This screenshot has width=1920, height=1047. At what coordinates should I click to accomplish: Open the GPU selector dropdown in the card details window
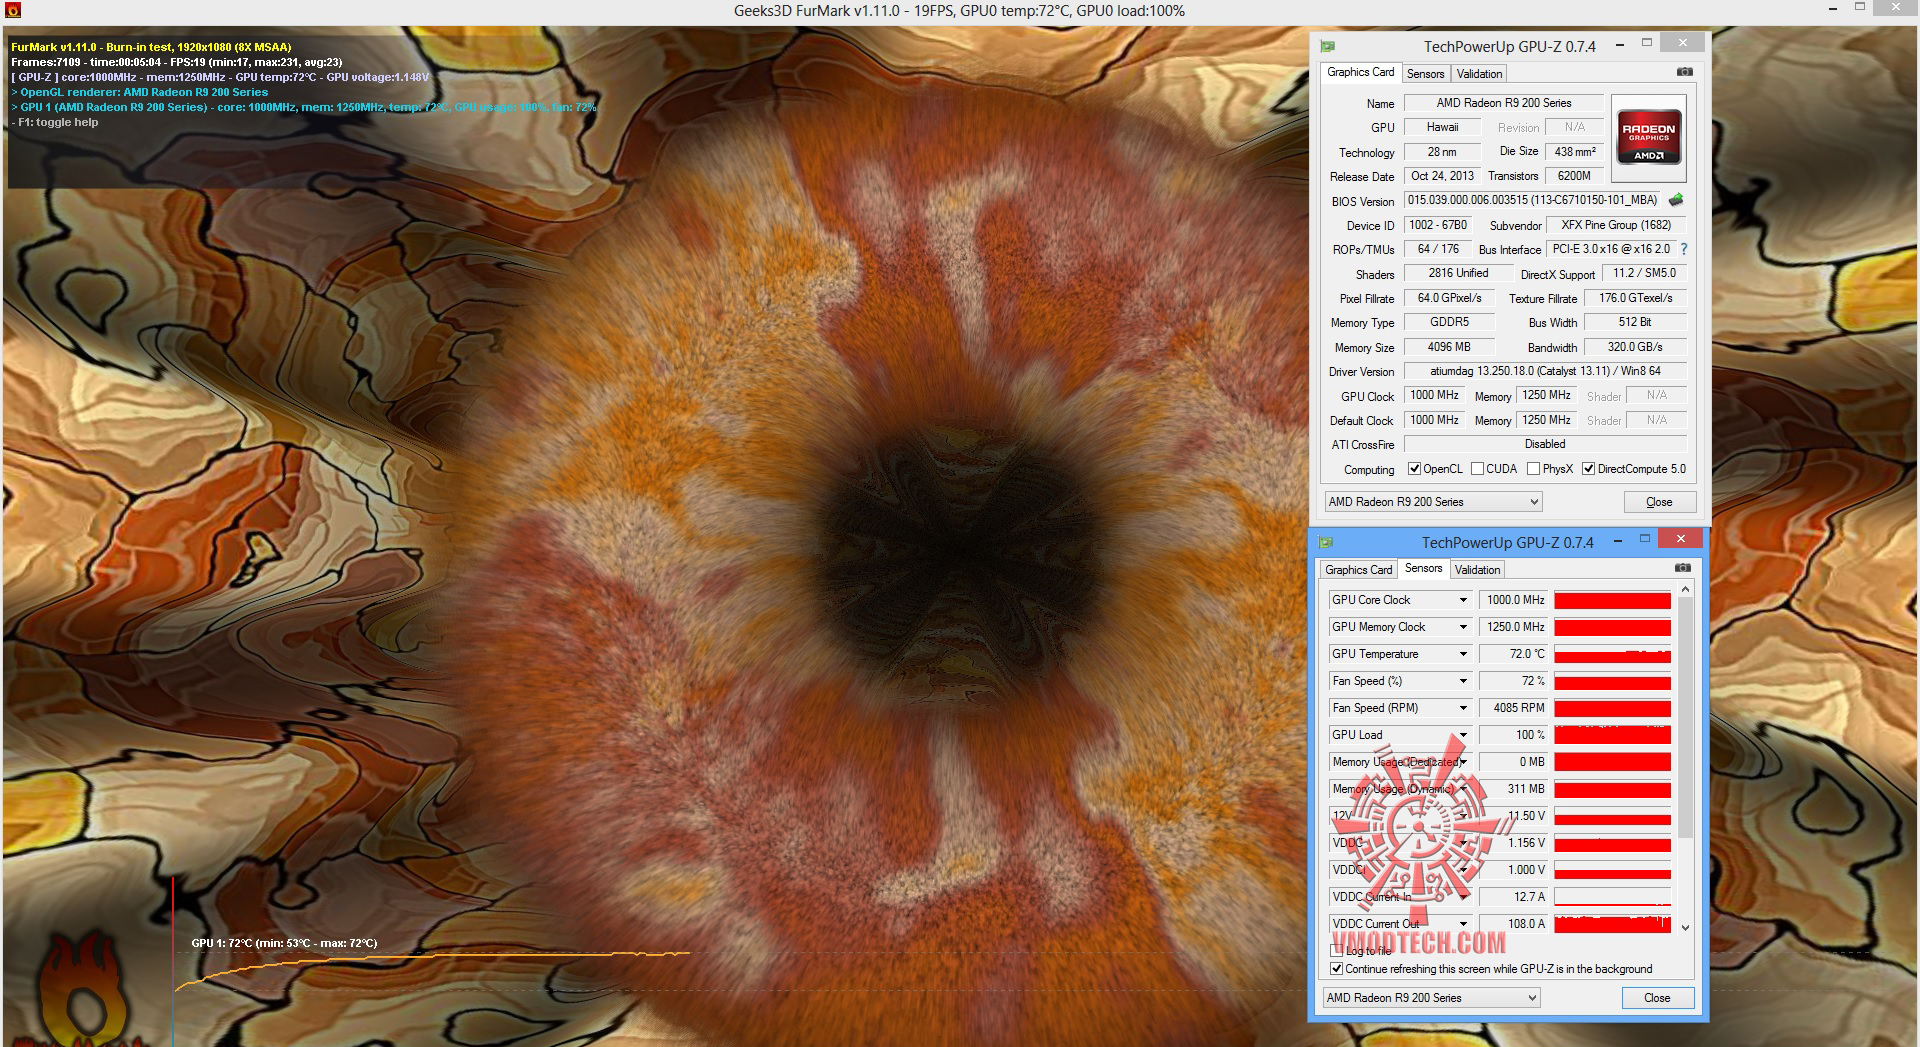[1433, 502]
